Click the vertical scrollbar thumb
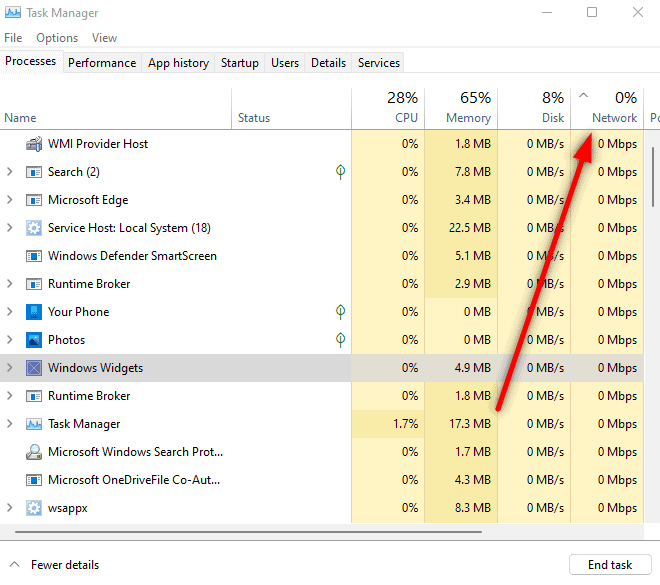Screen dimensions: 660x585 (652, 177)
